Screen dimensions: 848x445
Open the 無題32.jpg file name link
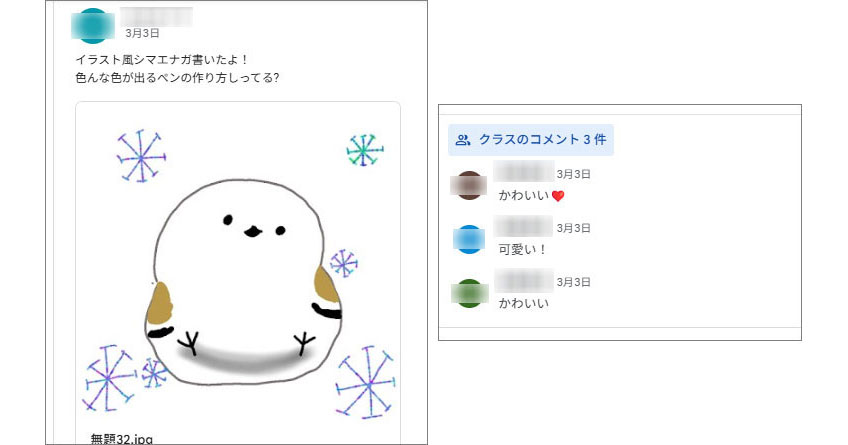point(121,439)
